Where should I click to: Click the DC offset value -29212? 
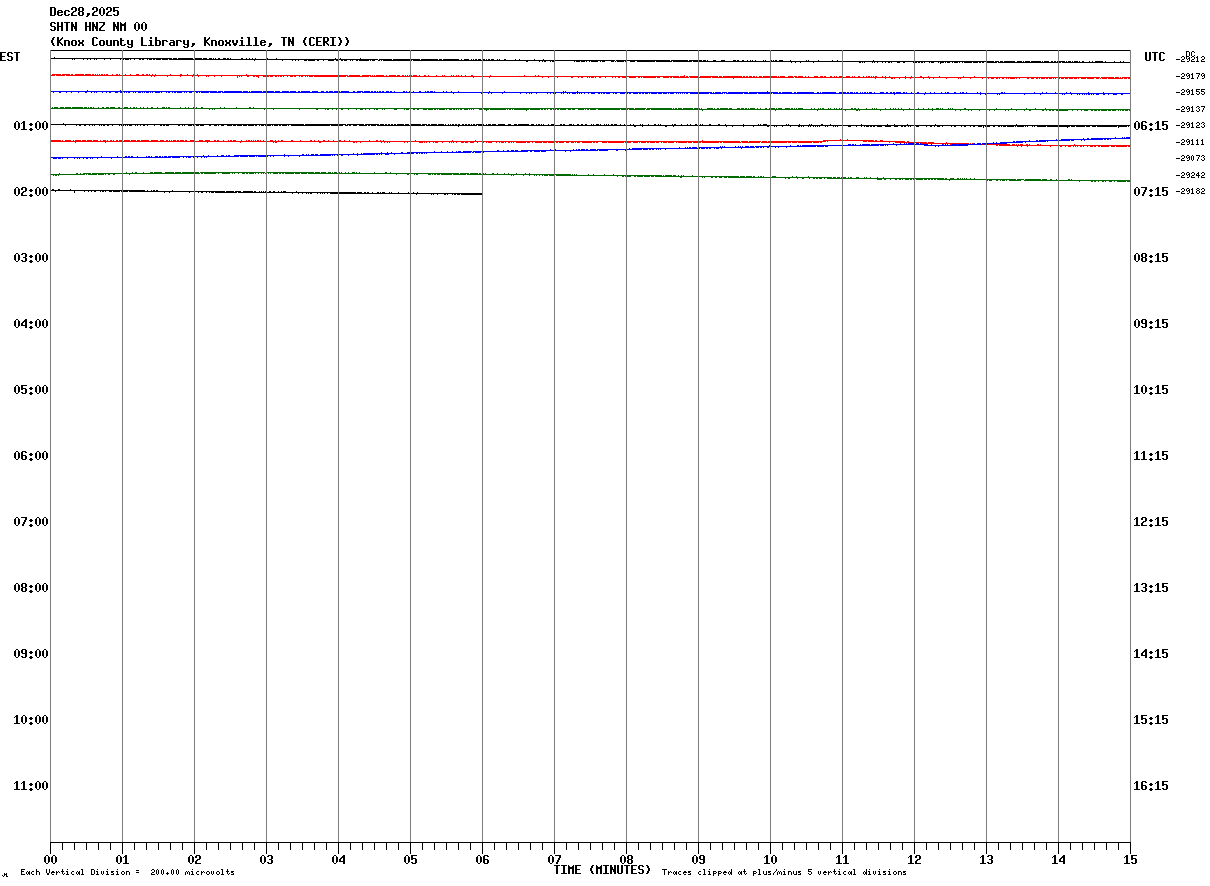[1191, 60]
